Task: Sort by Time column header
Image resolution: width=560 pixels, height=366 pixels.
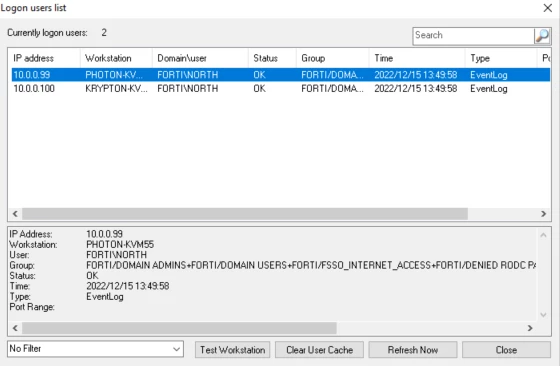Action: click(417, 58)
